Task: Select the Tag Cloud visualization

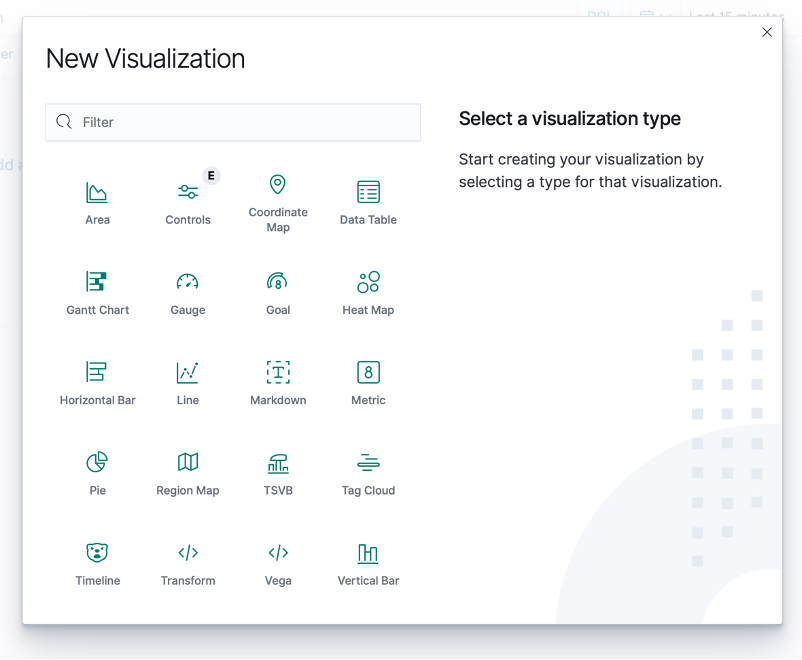Action: (x=368, y=474)
